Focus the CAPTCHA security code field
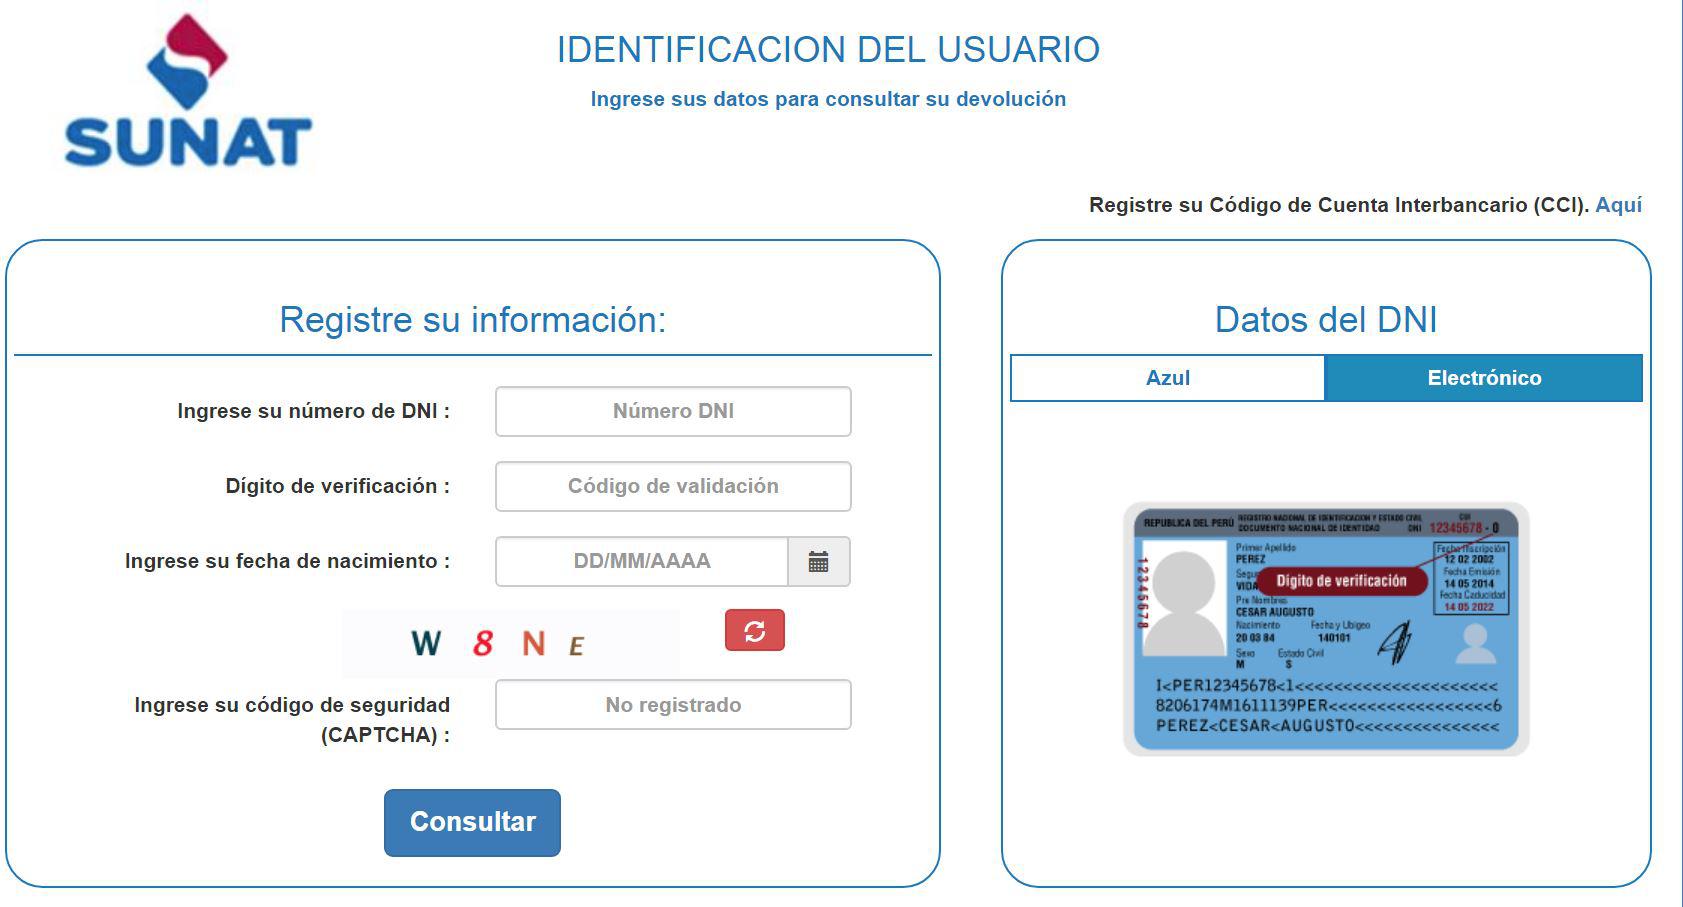The height and width of the screenshot is (907, 1683). pos(673,705)
